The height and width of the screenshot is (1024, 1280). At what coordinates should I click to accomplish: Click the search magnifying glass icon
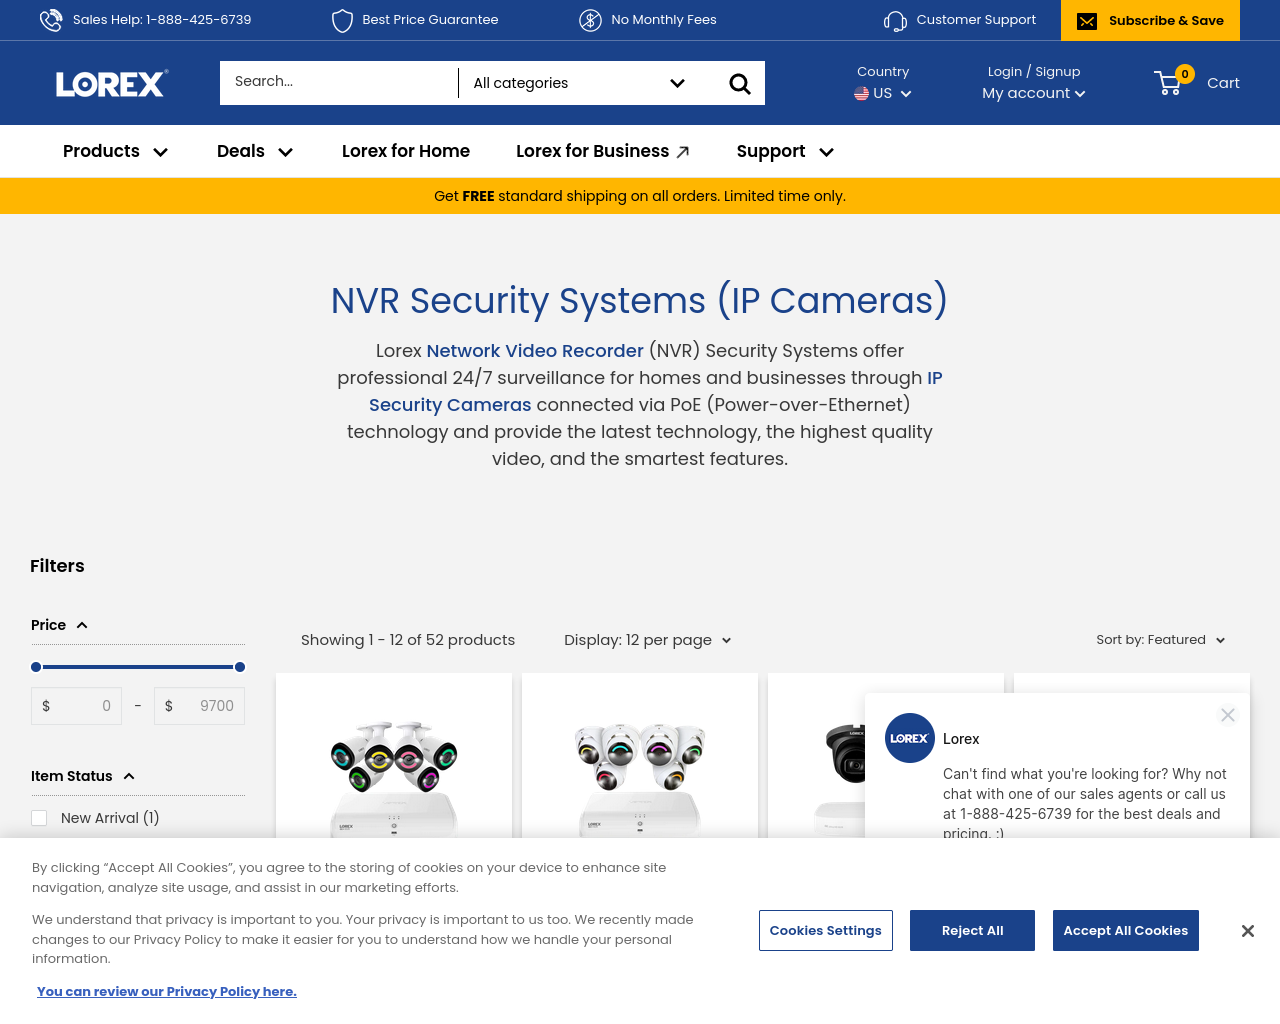tap(740, 83)
